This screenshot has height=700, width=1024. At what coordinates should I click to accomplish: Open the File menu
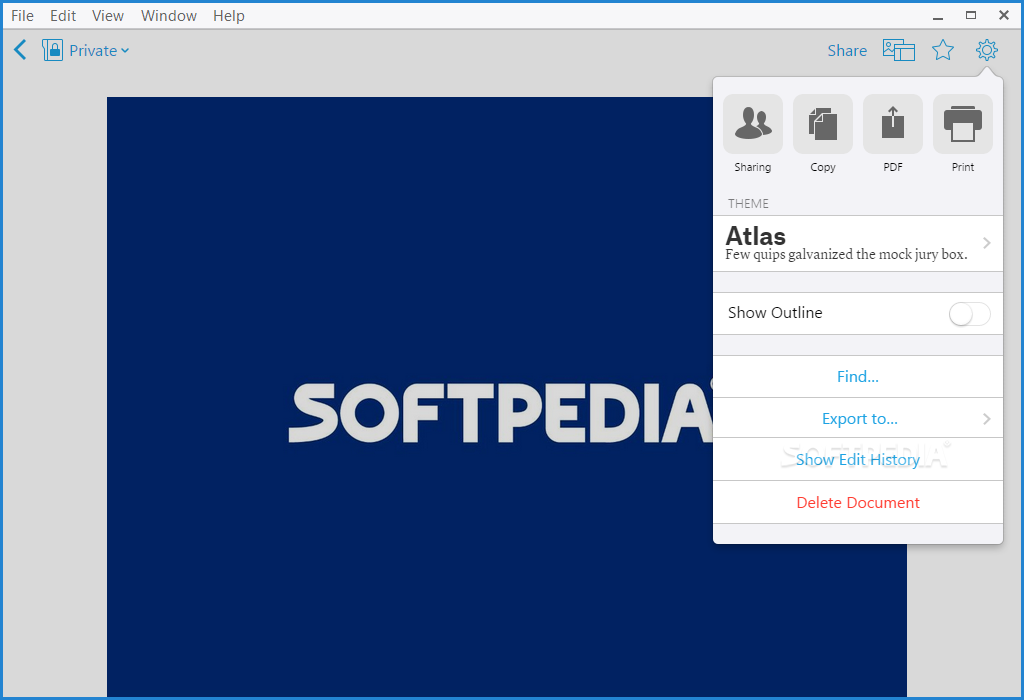(x=22, y=16)
